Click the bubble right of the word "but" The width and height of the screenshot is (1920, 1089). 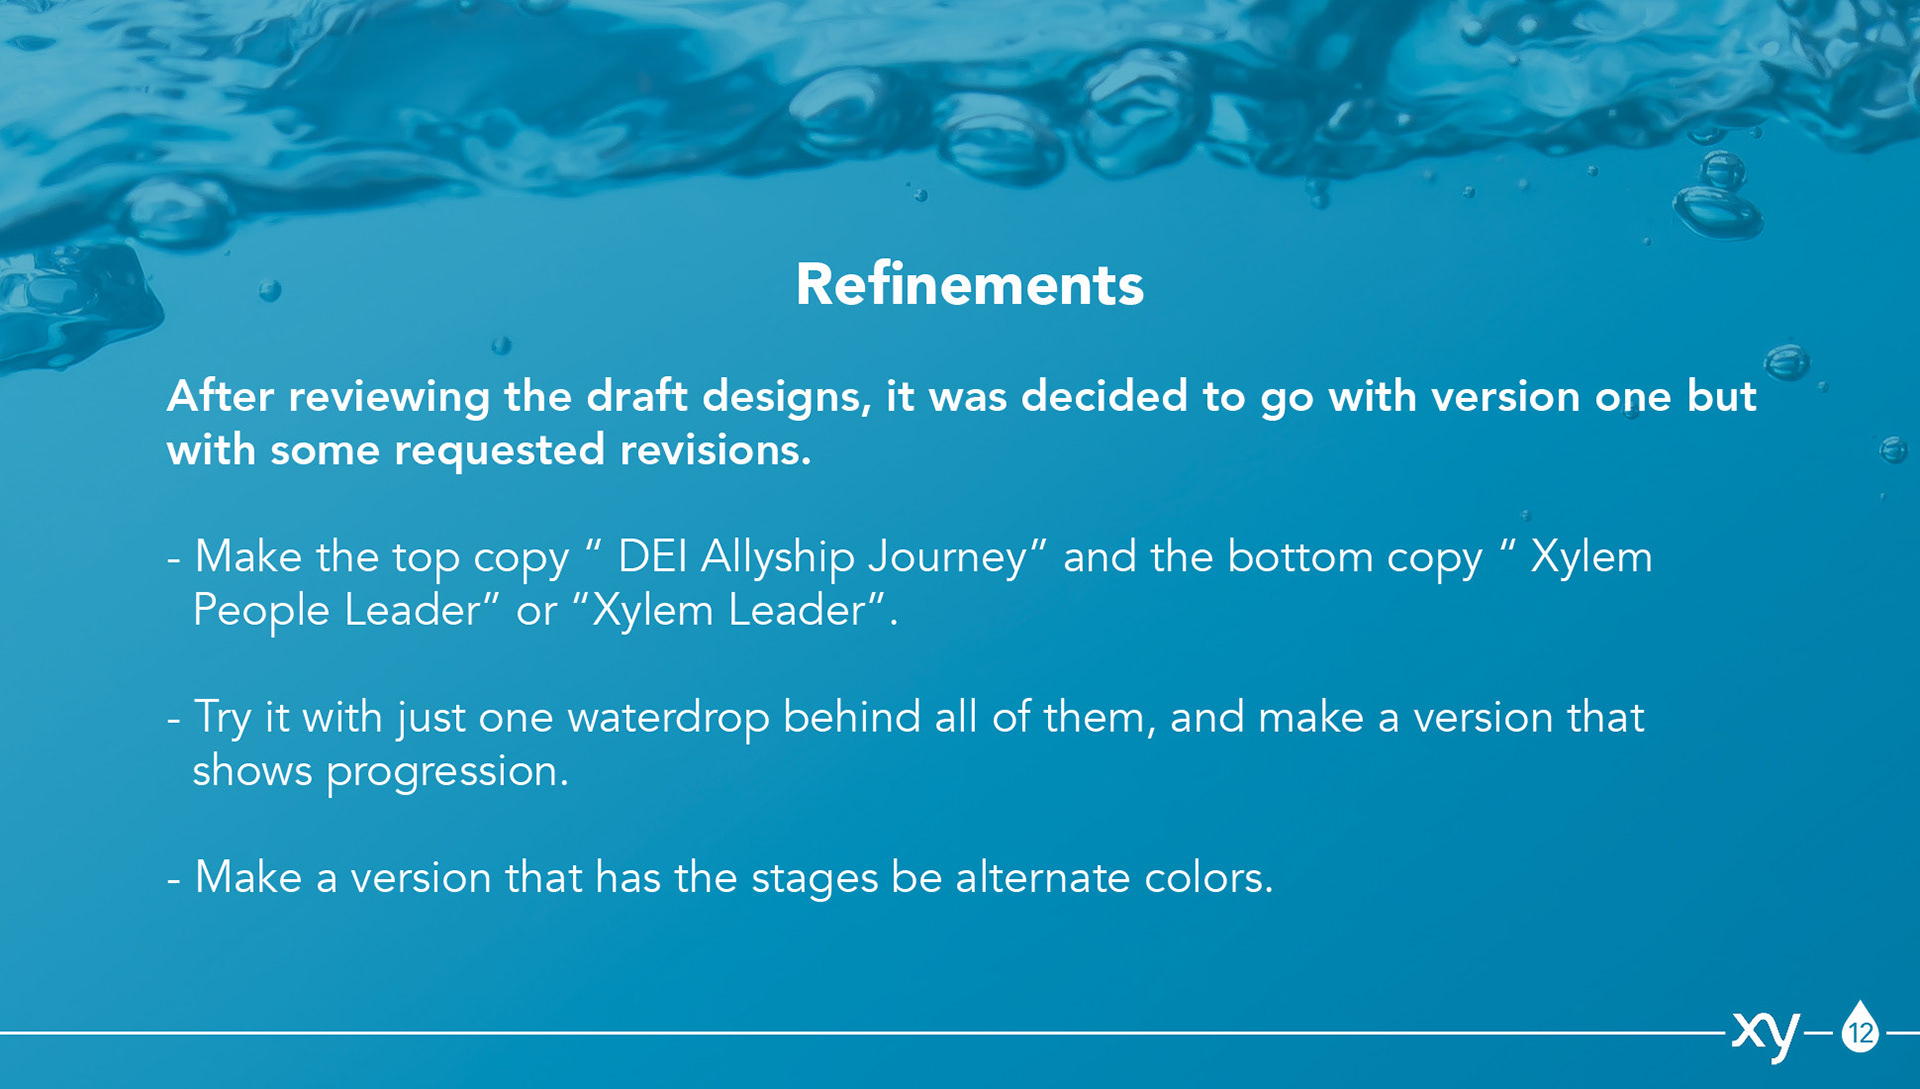[1787, 361]
